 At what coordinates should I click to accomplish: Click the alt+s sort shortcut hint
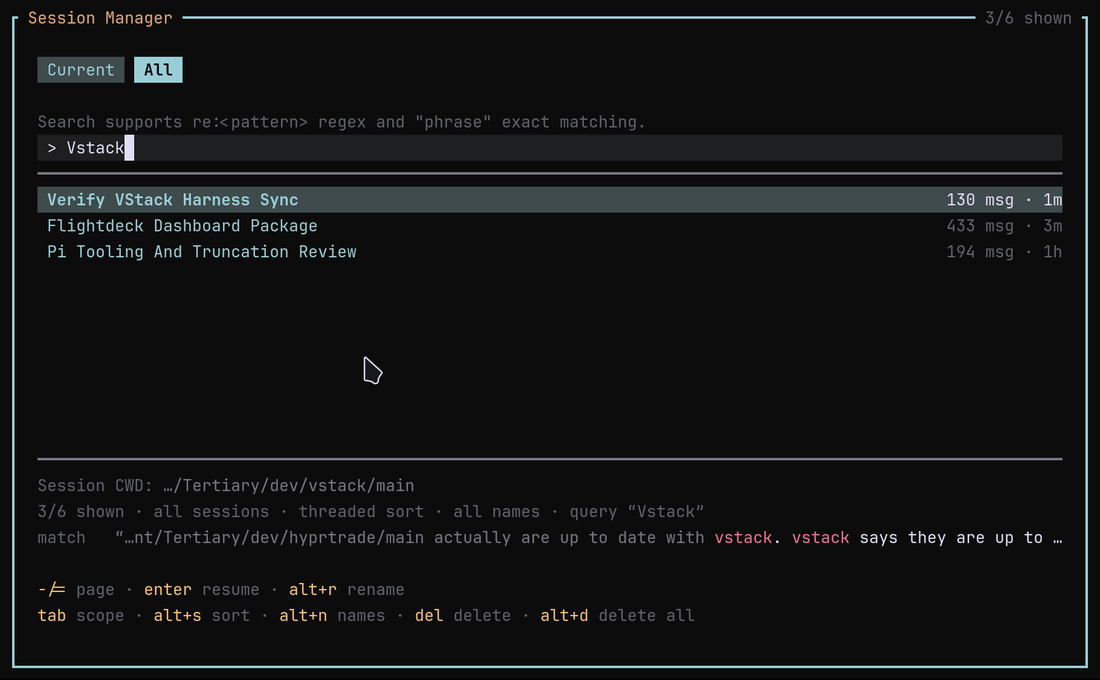tap(201, 615)
